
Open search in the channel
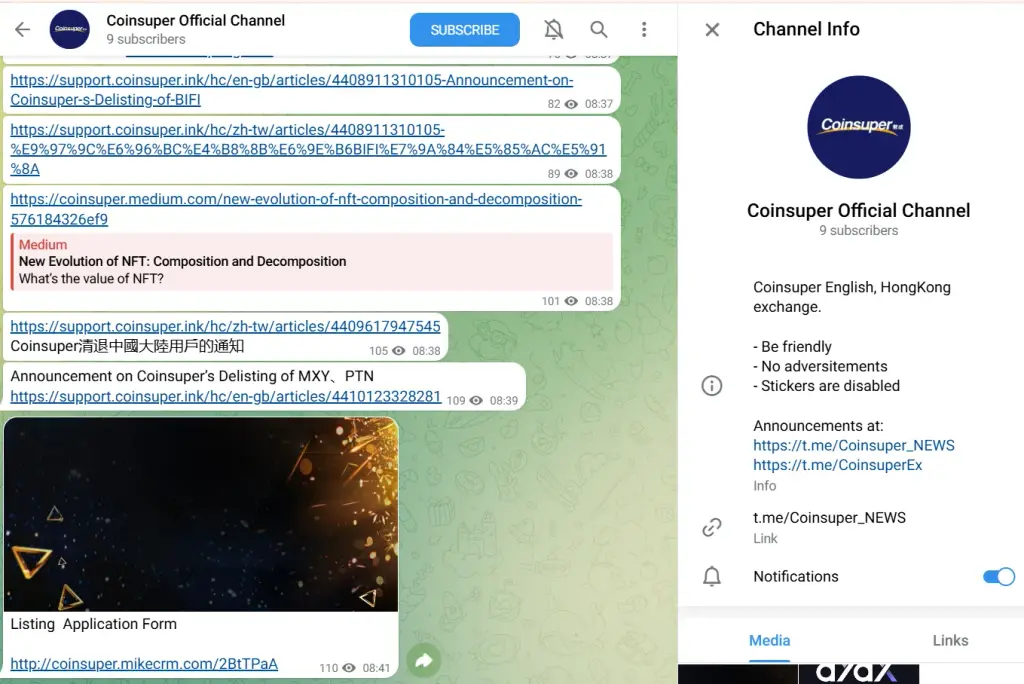(x=598, y=29)
